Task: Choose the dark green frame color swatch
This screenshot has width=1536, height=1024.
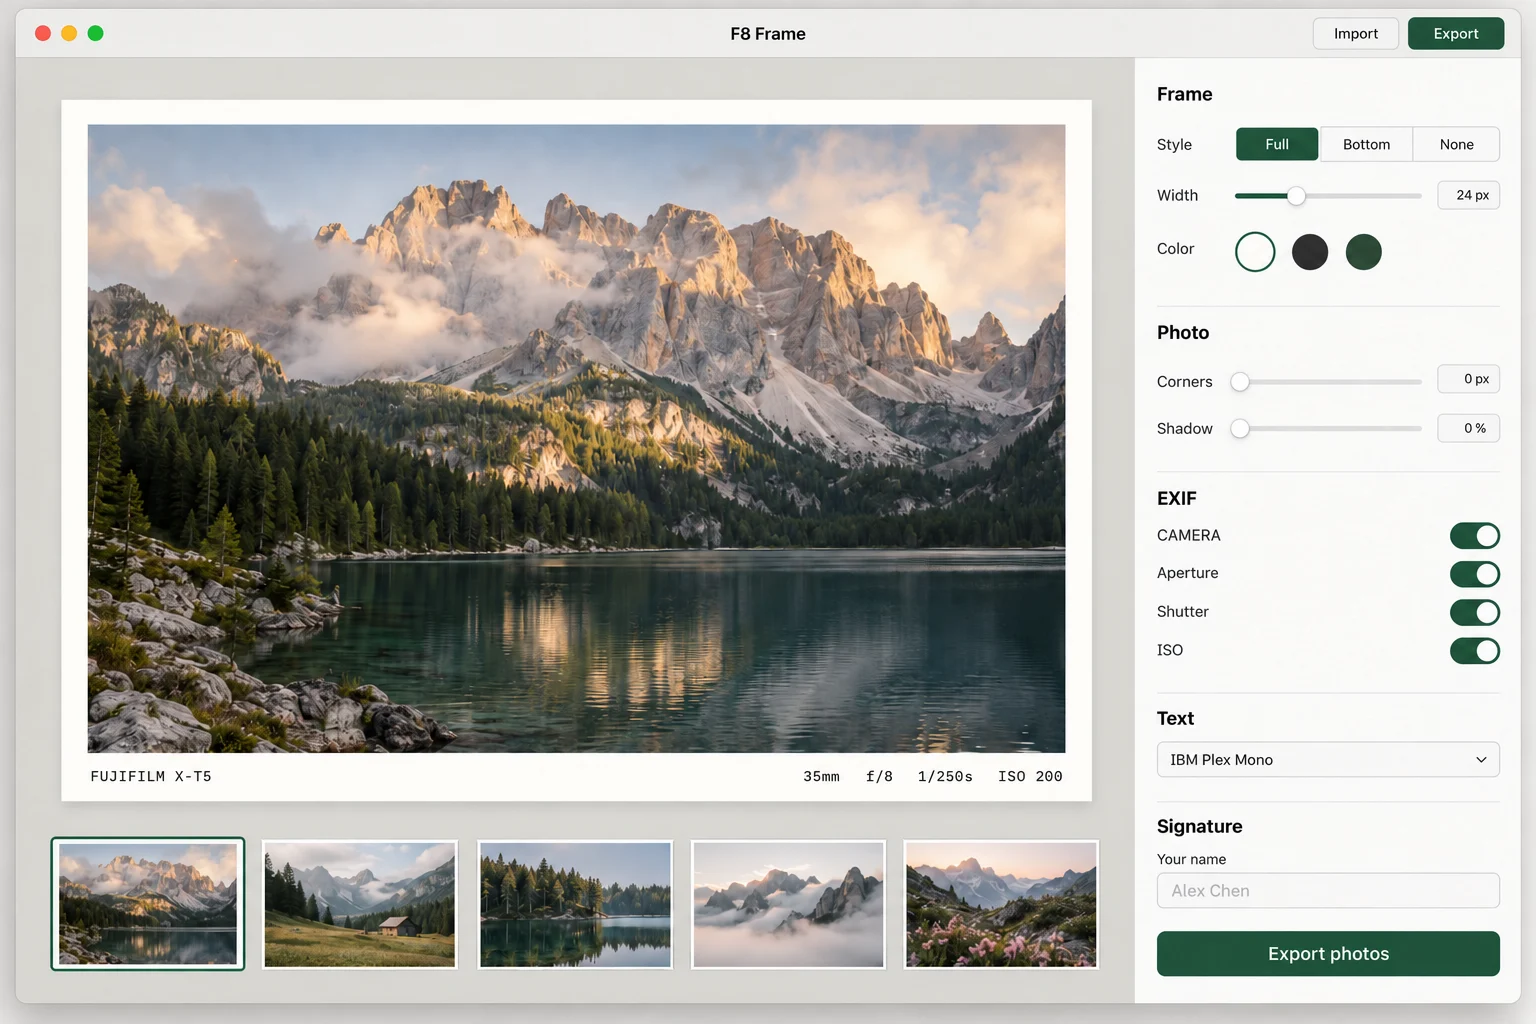Action: pos(1364,252)
